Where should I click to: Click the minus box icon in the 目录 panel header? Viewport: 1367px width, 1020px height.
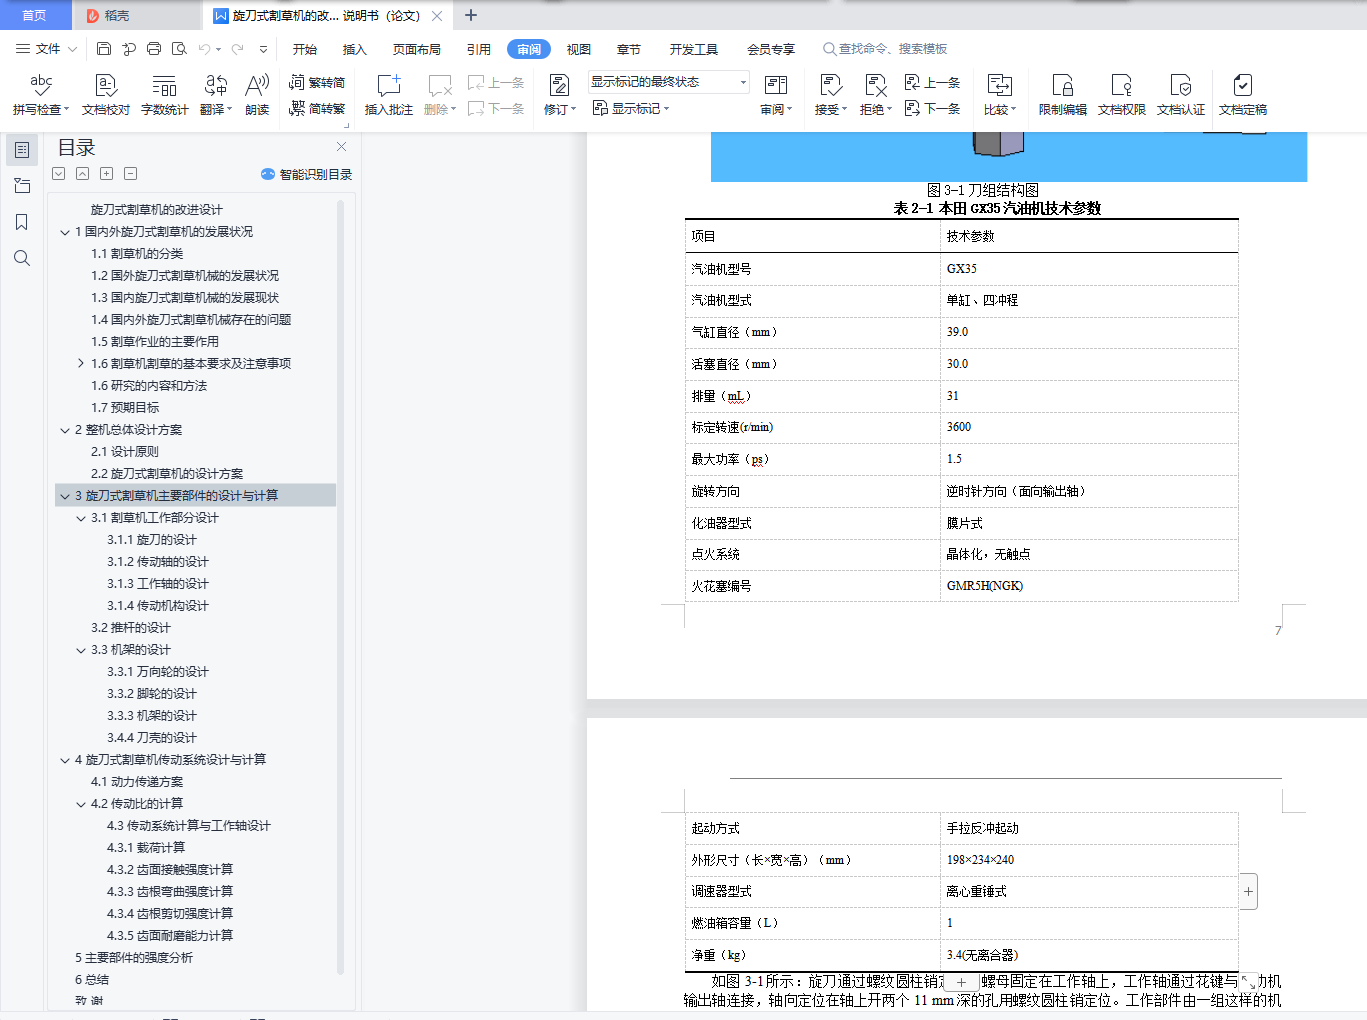[130, 174]
